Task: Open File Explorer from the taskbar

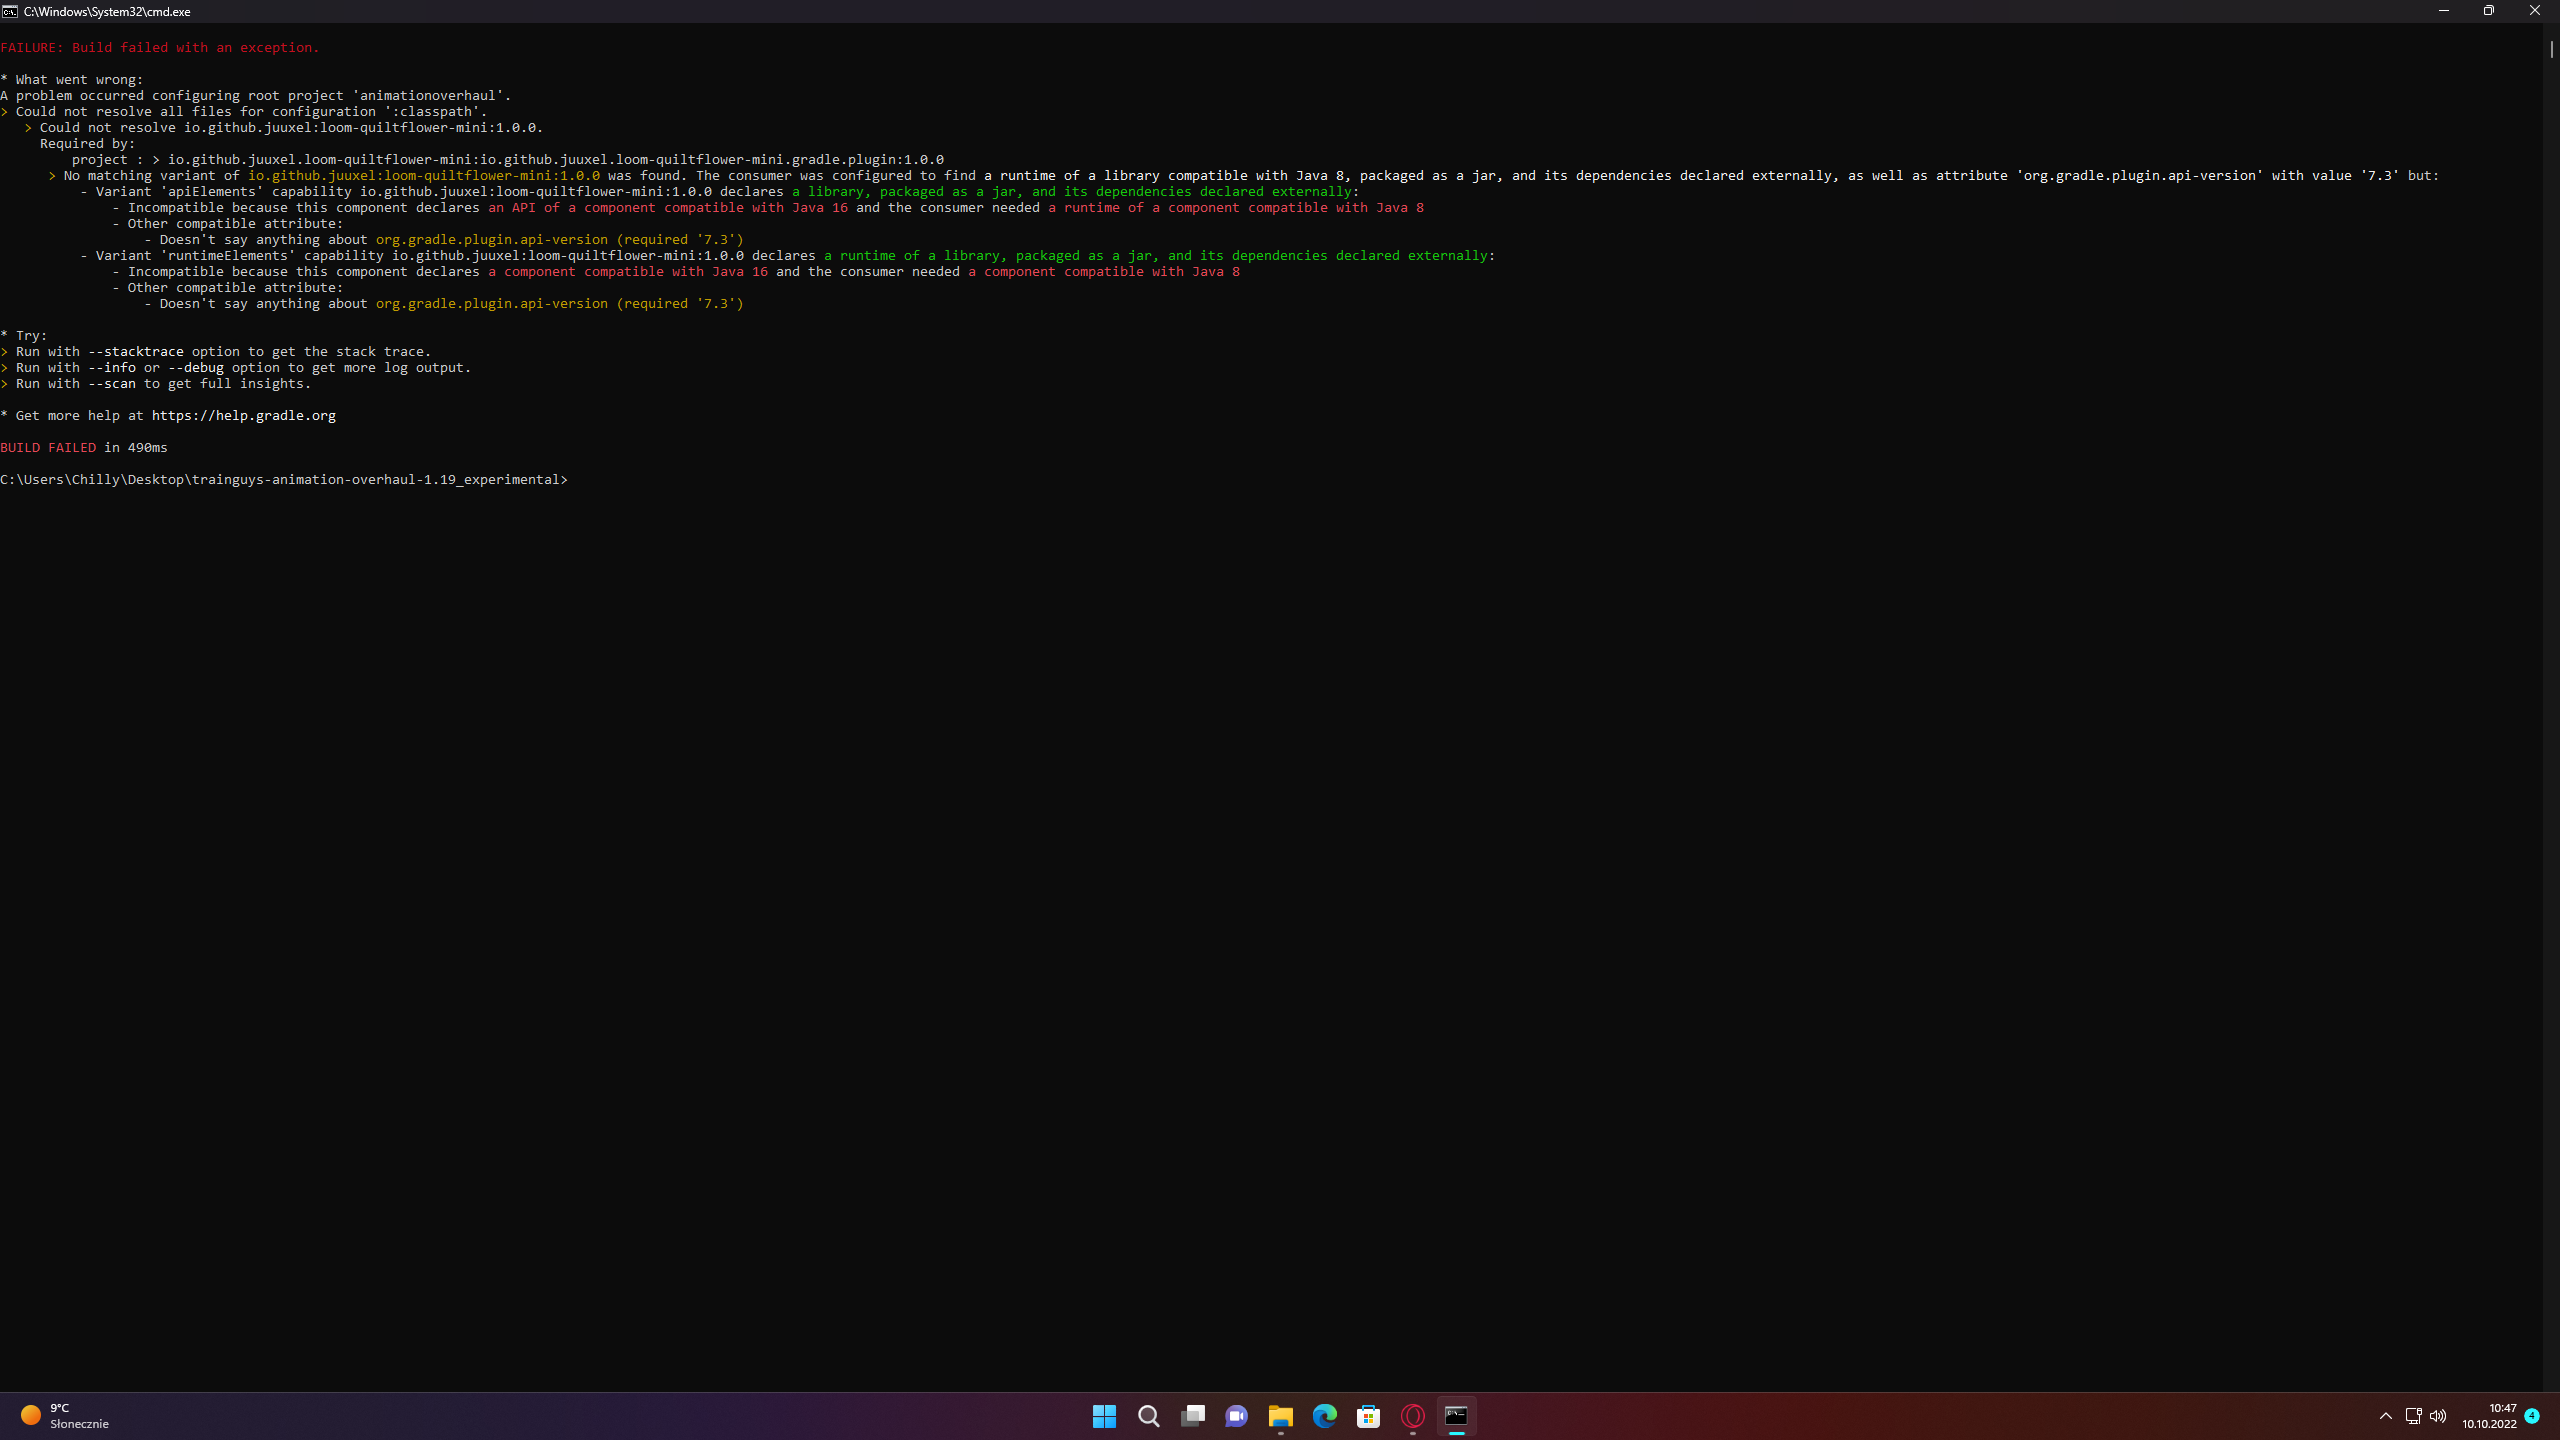Action: pyautogui.click(x=1280, y=1416)
